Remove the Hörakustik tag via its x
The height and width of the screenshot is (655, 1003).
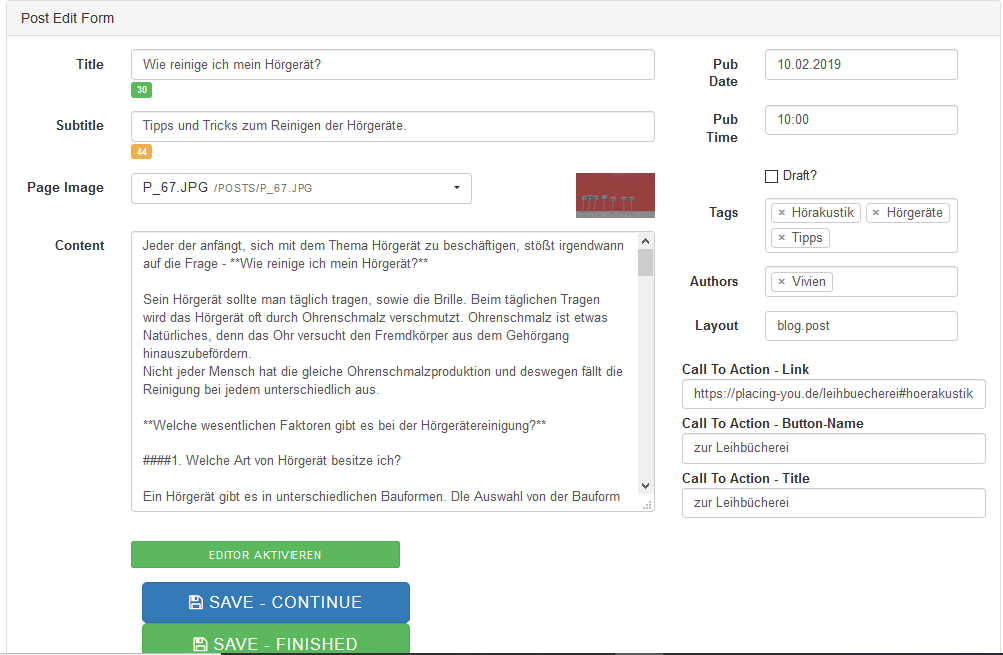[x=782, y=213]
